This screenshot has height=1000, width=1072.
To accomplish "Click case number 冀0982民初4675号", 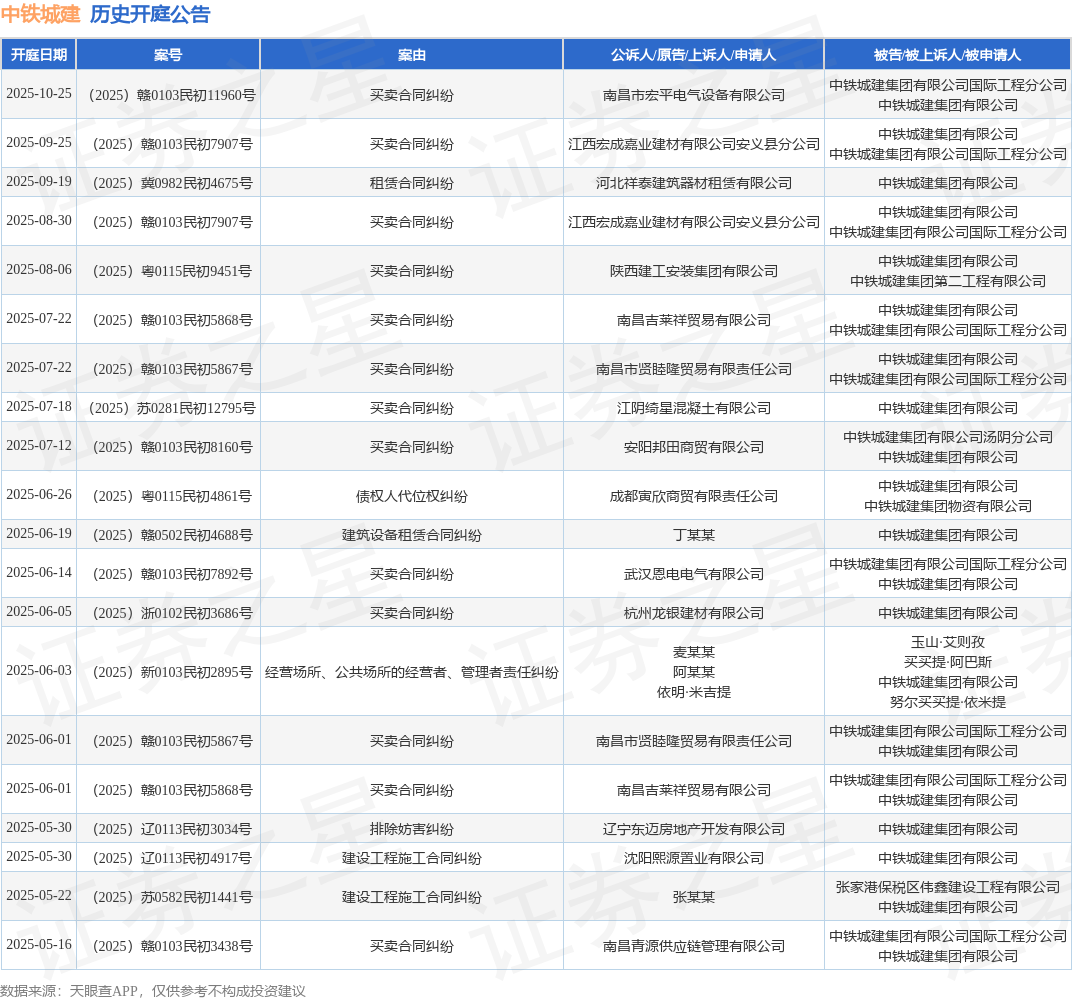I will [172, 183].
